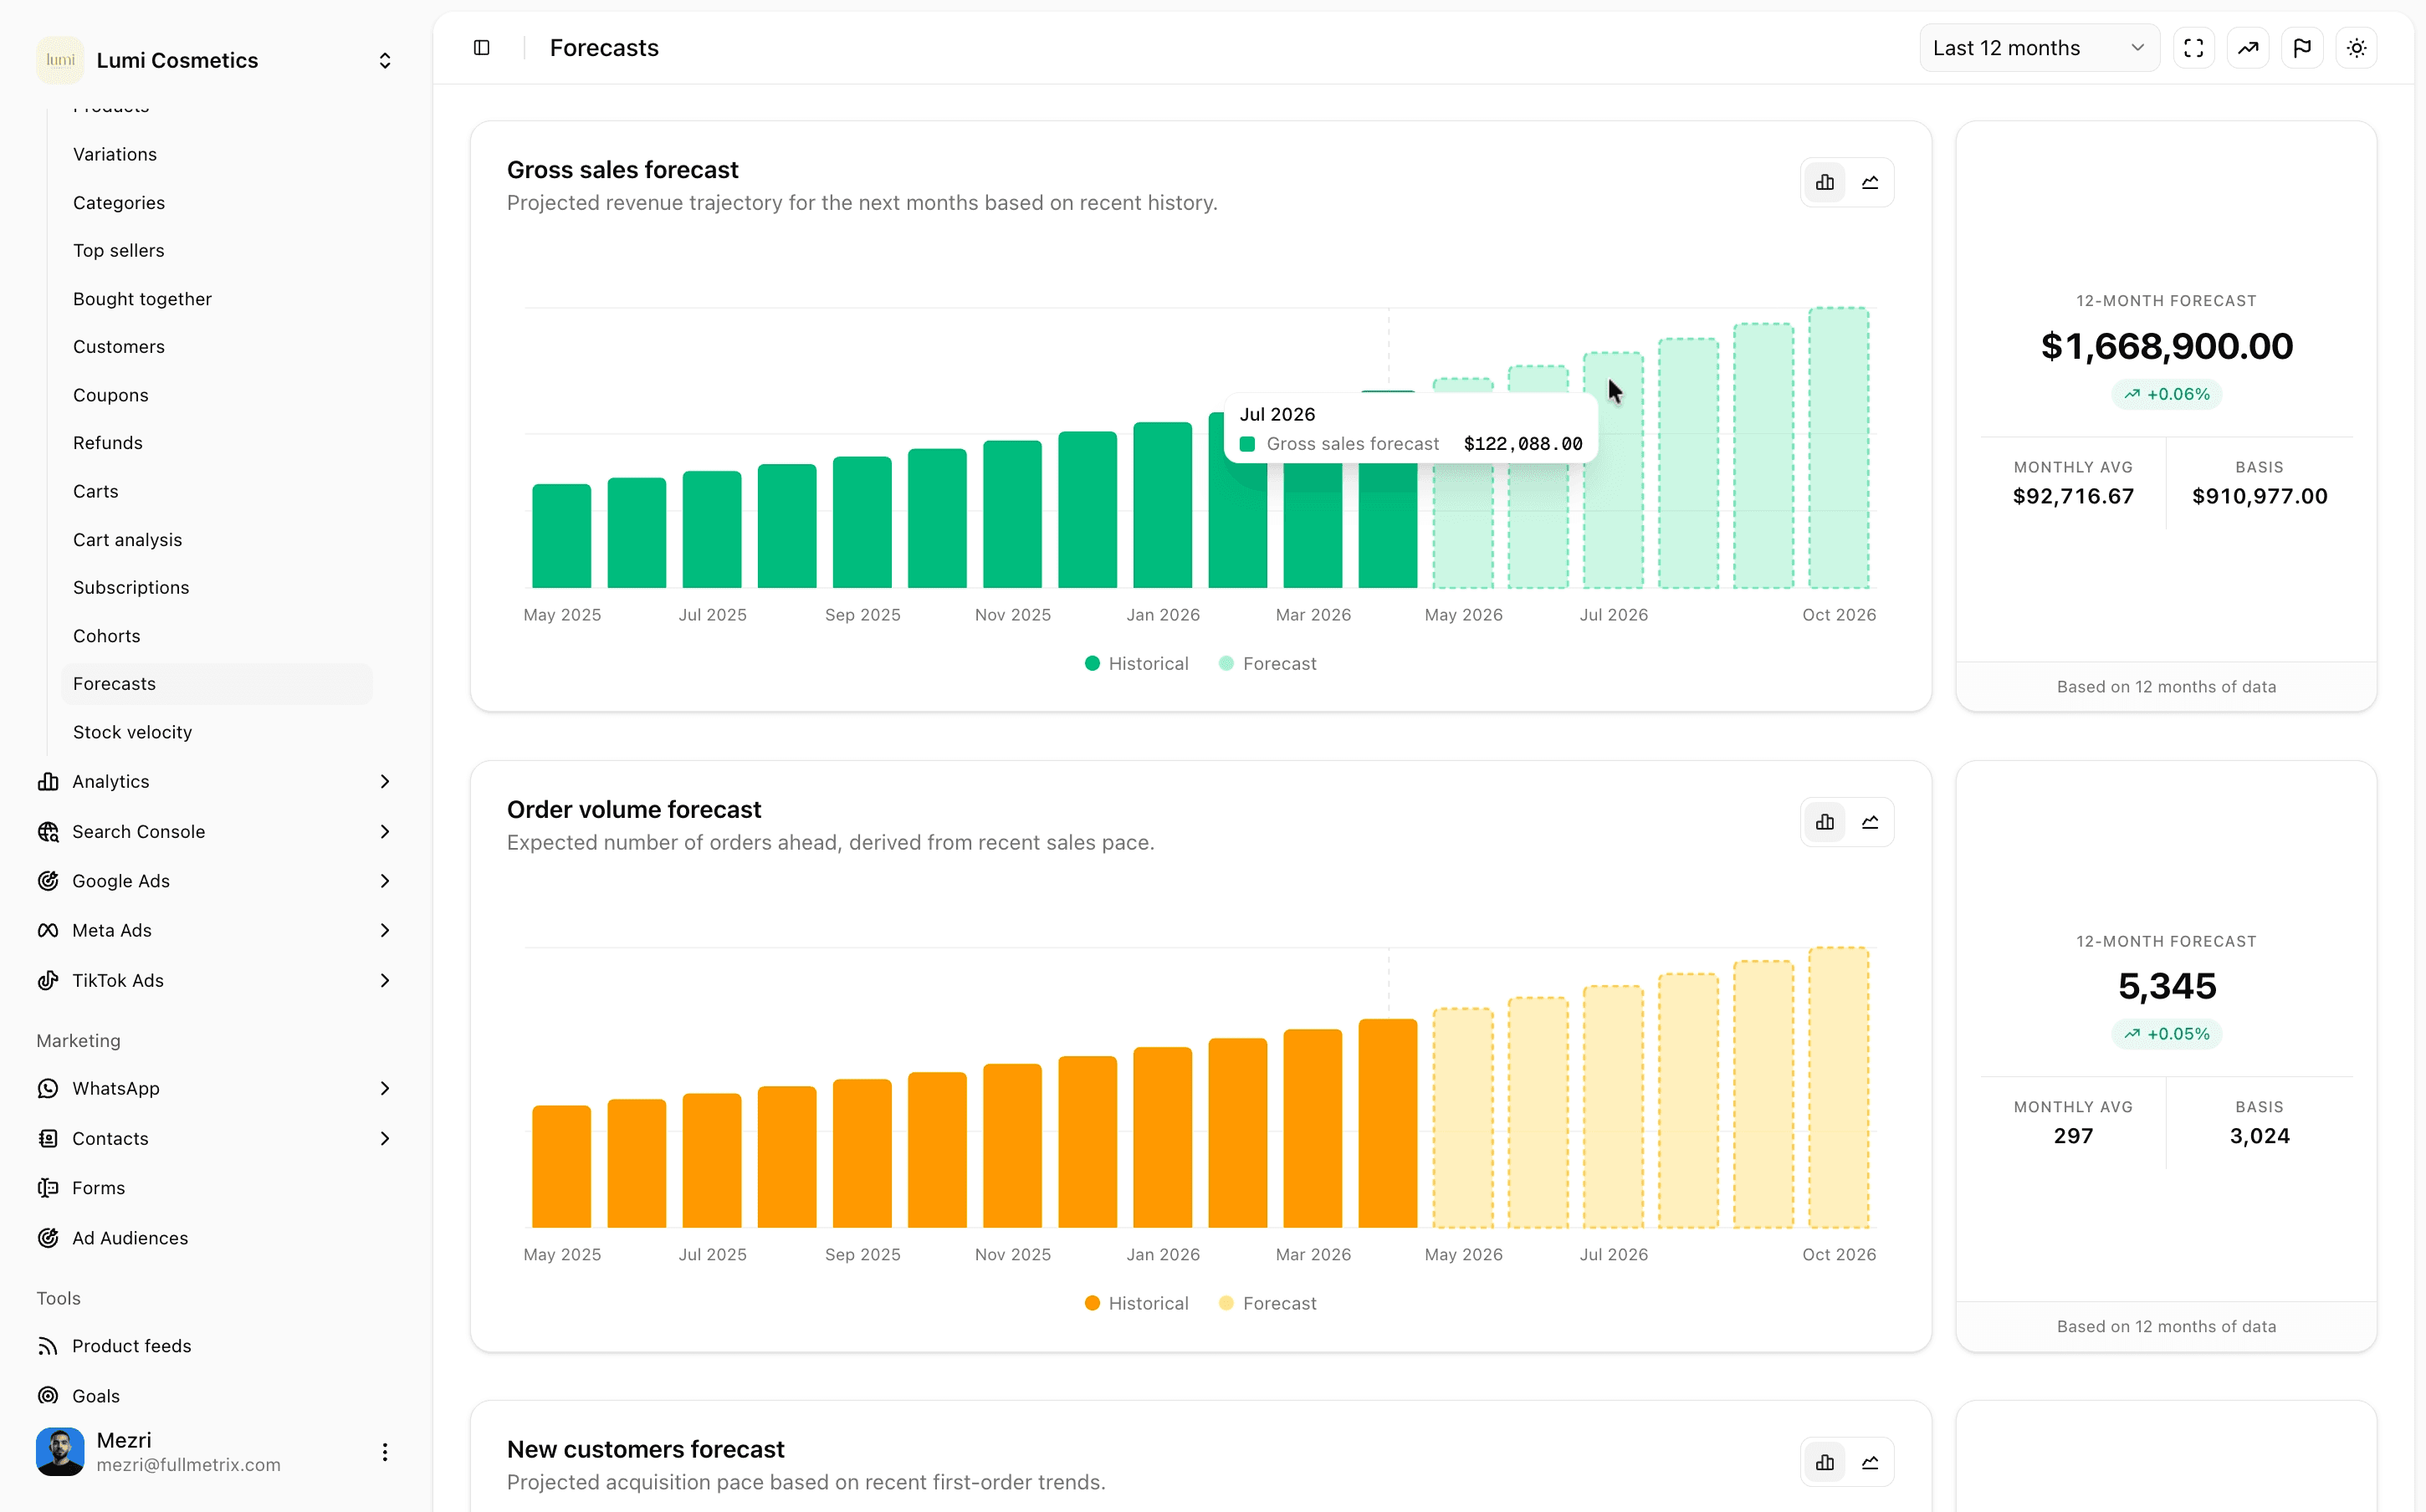Click Oct 2026 gross sales forecast bar
Screen dimensions: 2426x1512
[1838, 448]
